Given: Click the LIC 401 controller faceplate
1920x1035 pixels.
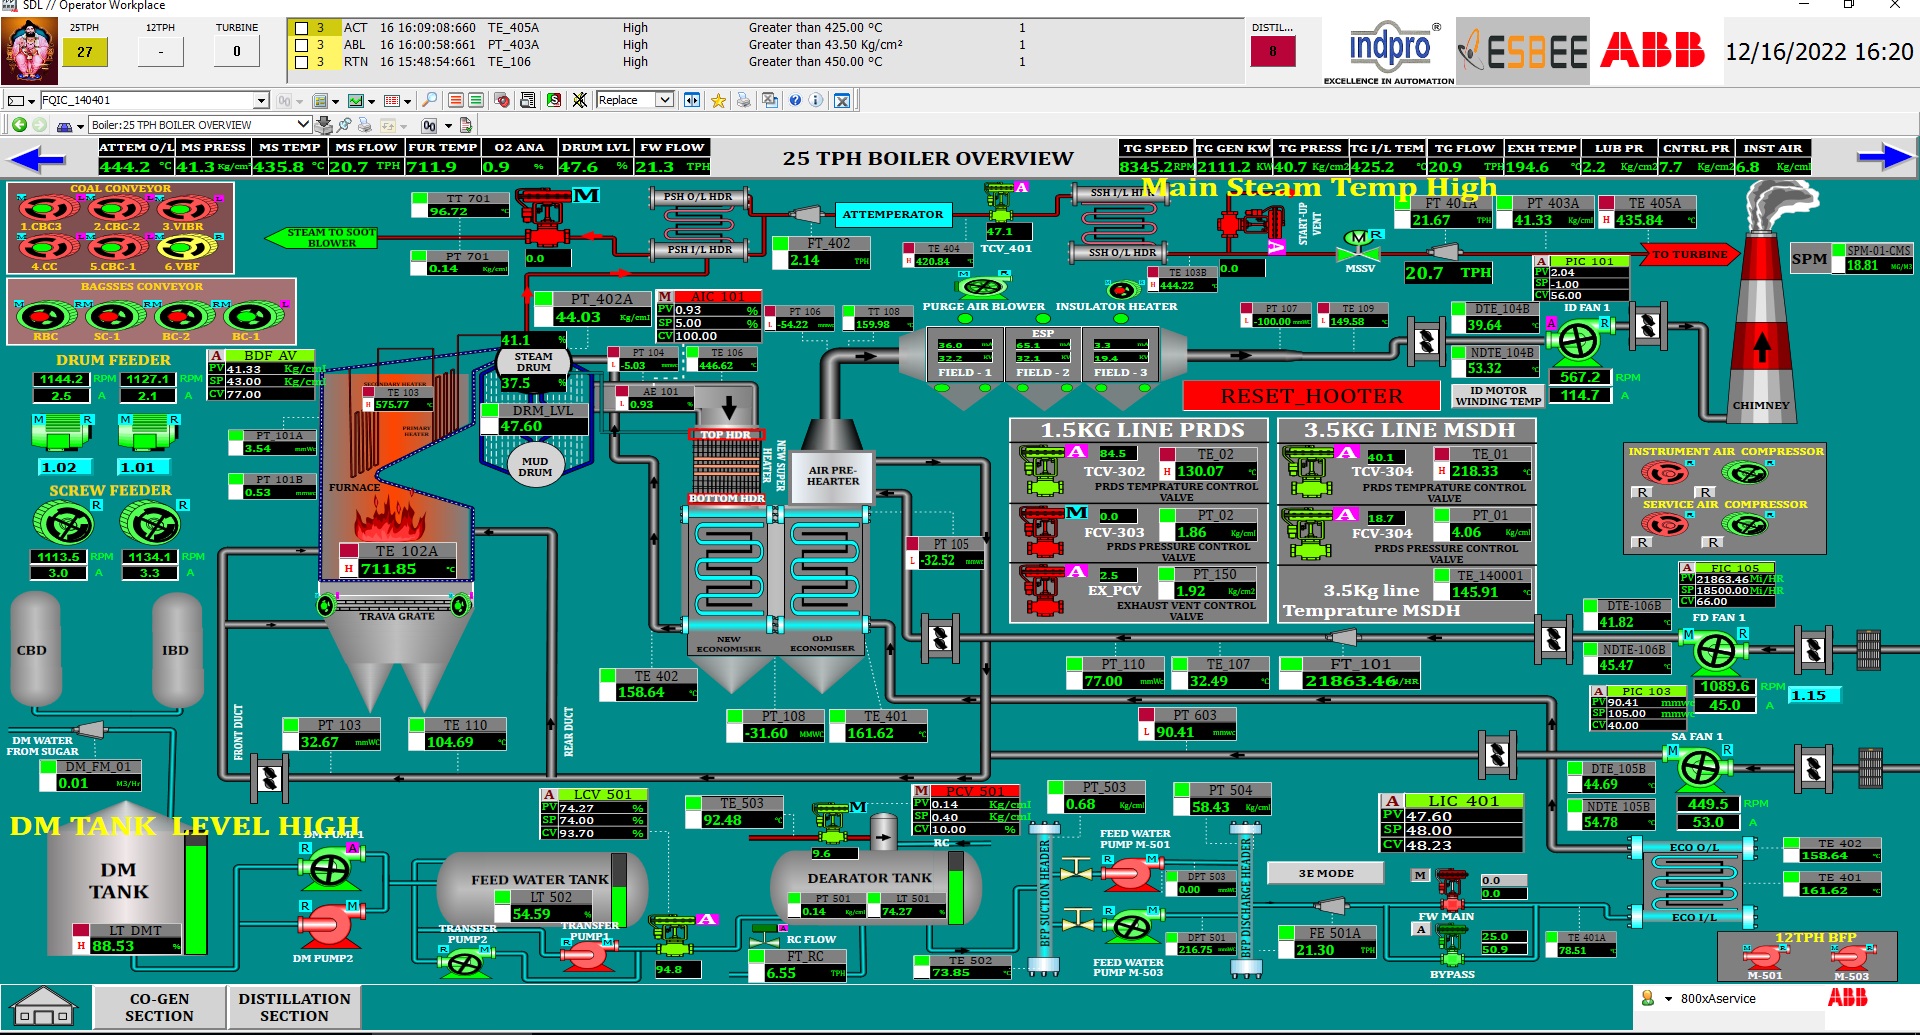Looking at the screenshot, I should pyautogui.click(x=1452, y=823).
